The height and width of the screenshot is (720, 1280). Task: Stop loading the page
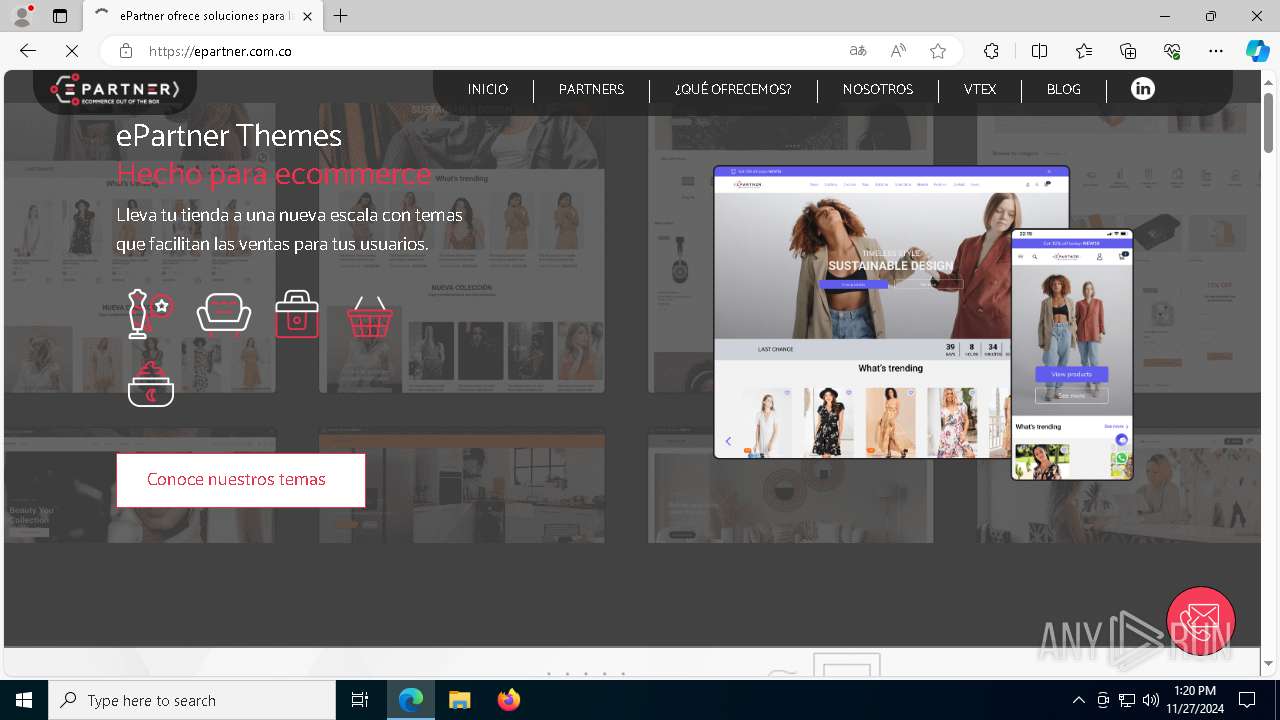click(72, 51)
